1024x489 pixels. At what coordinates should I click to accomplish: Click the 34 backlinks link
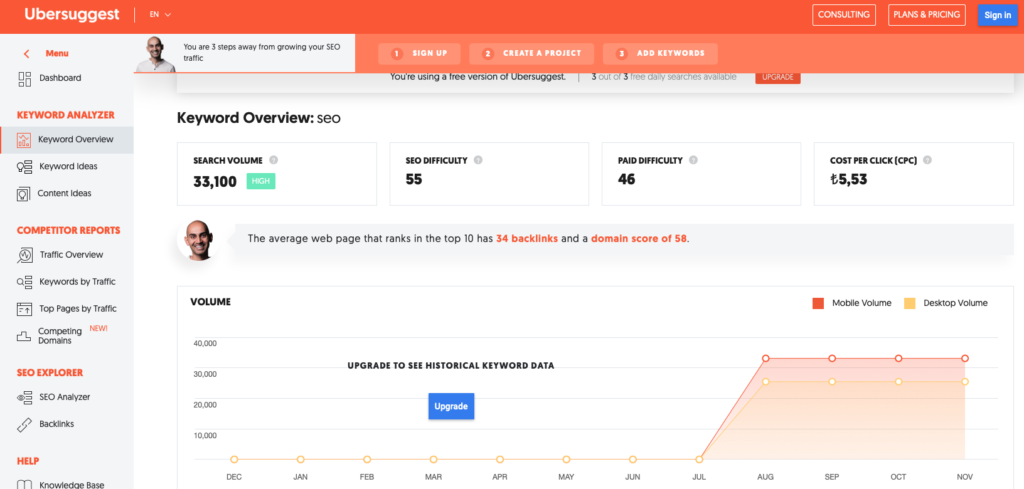tap(527, 239)
